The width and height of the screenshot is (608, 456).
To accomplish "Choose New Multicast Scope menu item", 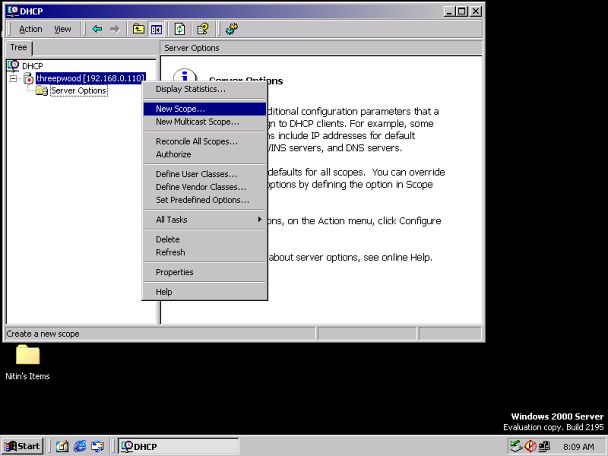I will tap(205, 122).
